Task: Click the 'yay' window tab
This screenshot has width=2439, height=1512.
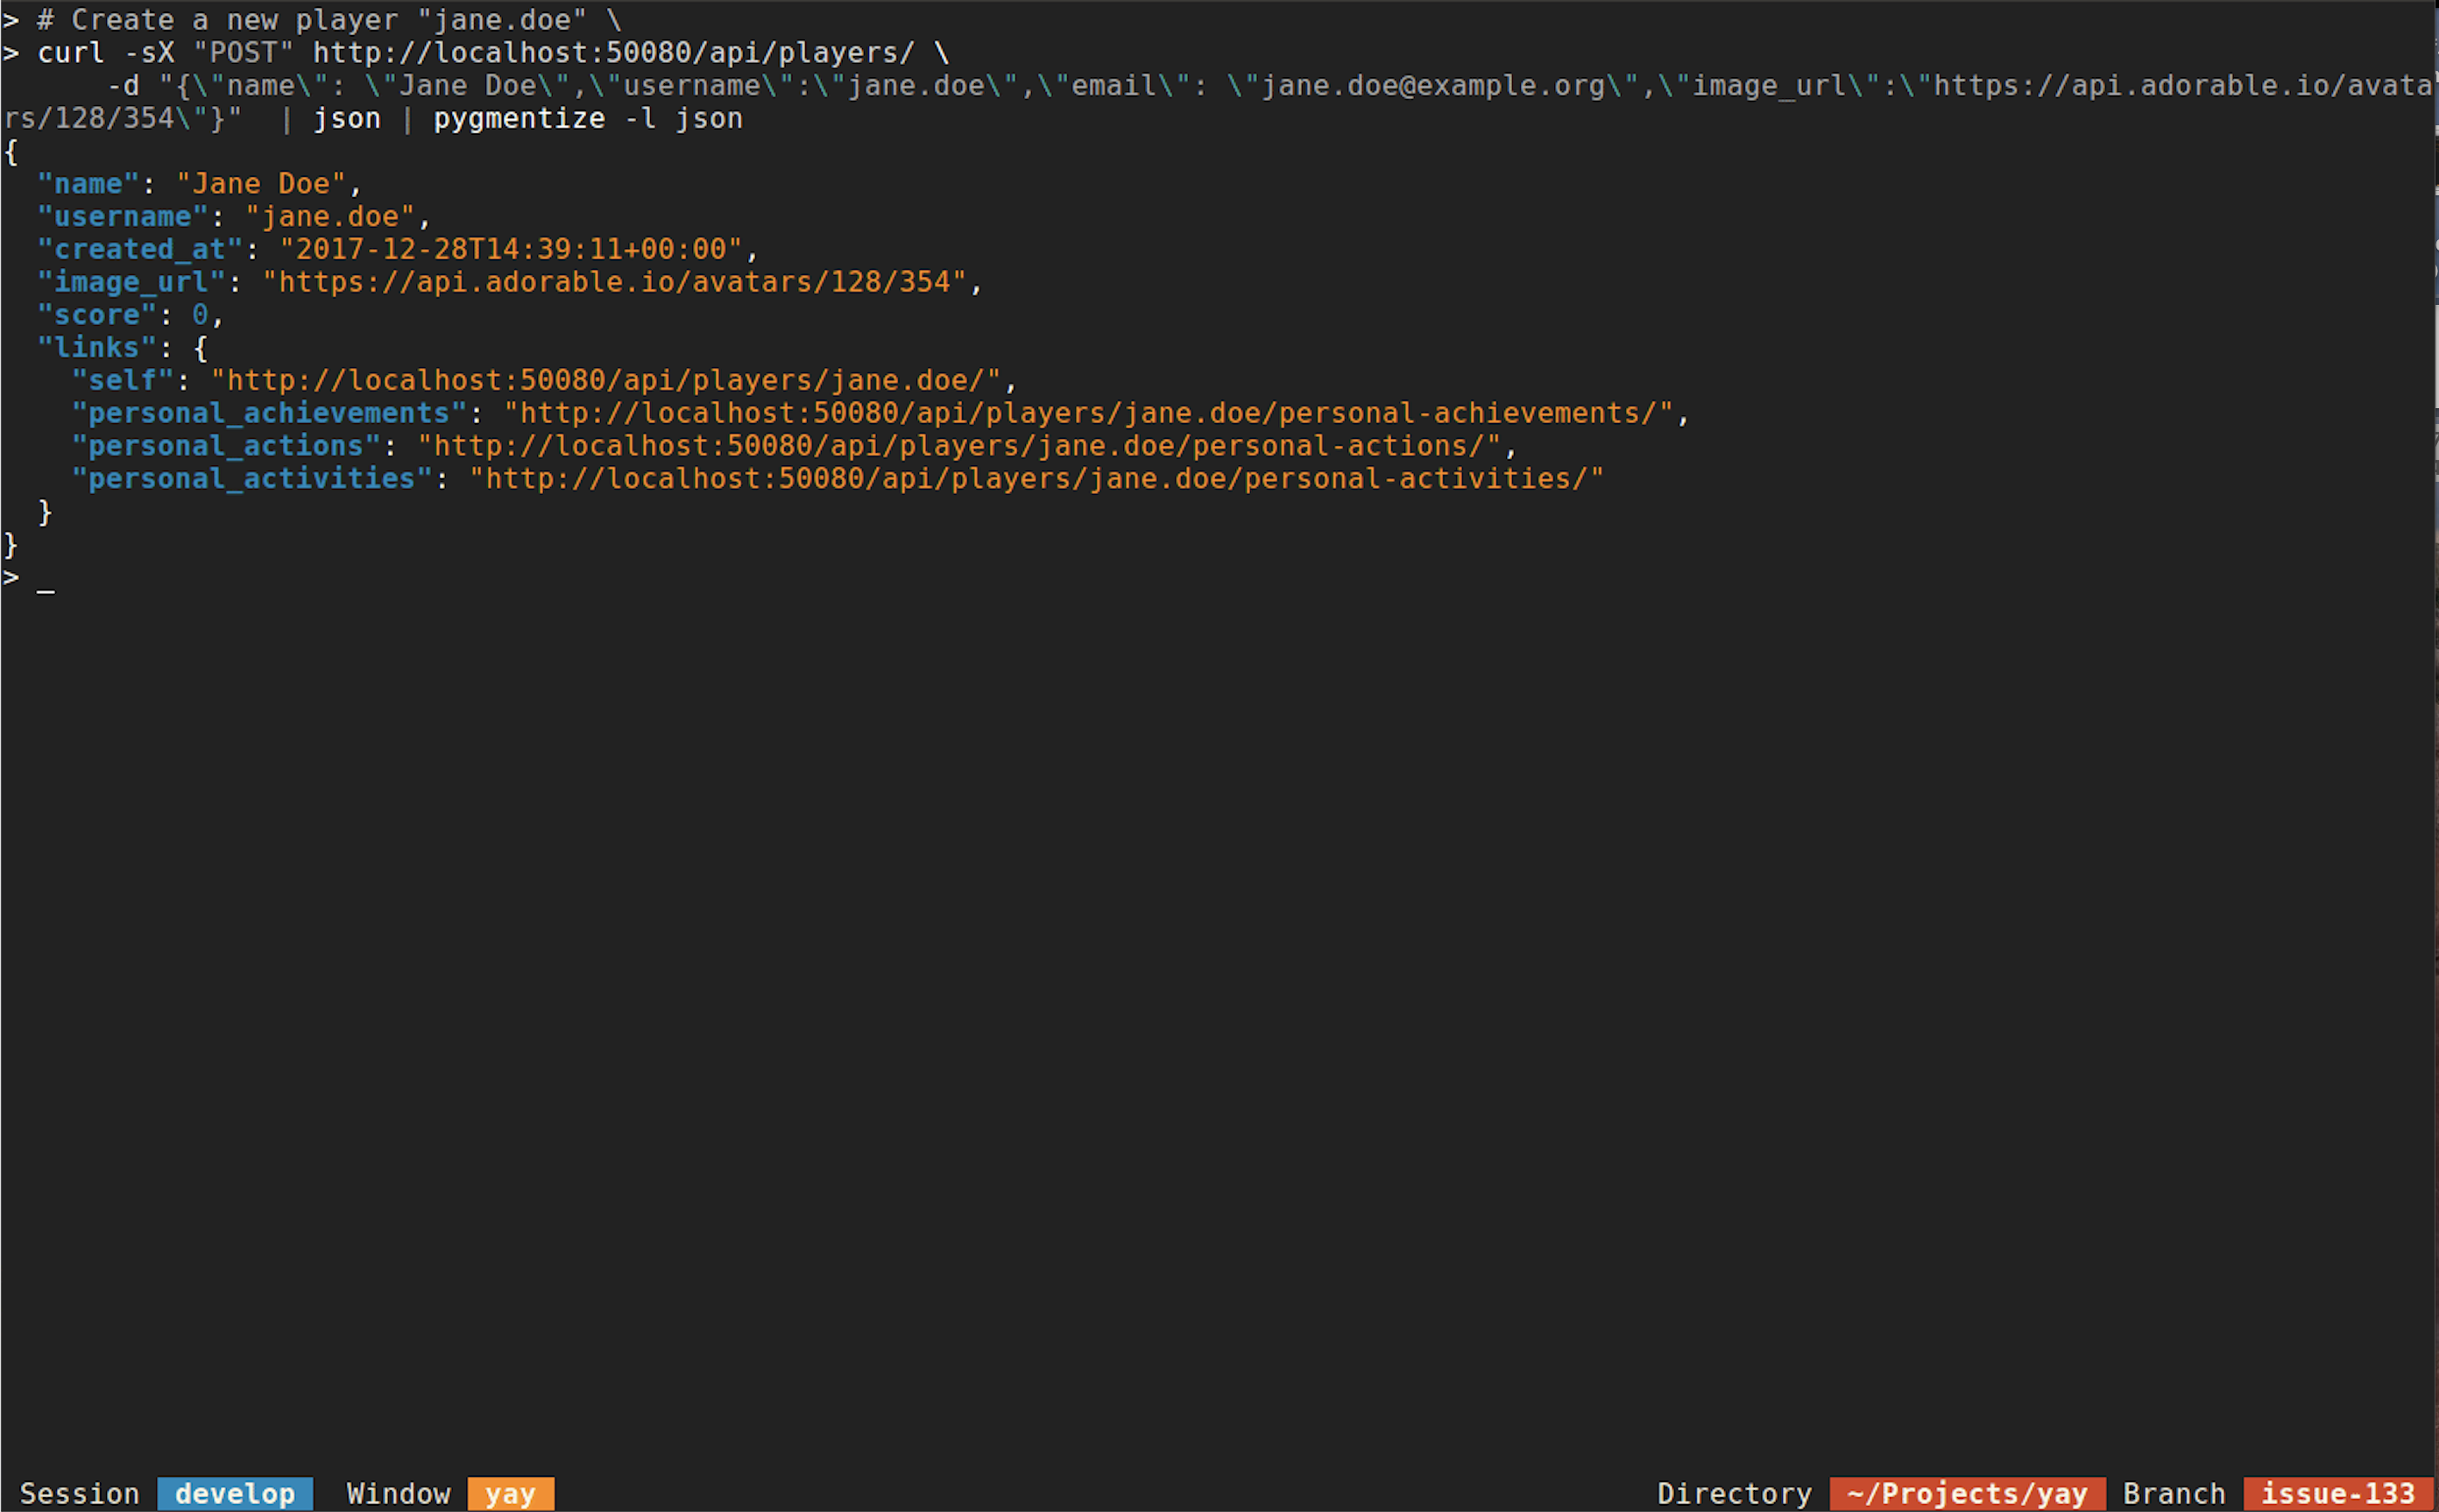Action: [510, 1493]
